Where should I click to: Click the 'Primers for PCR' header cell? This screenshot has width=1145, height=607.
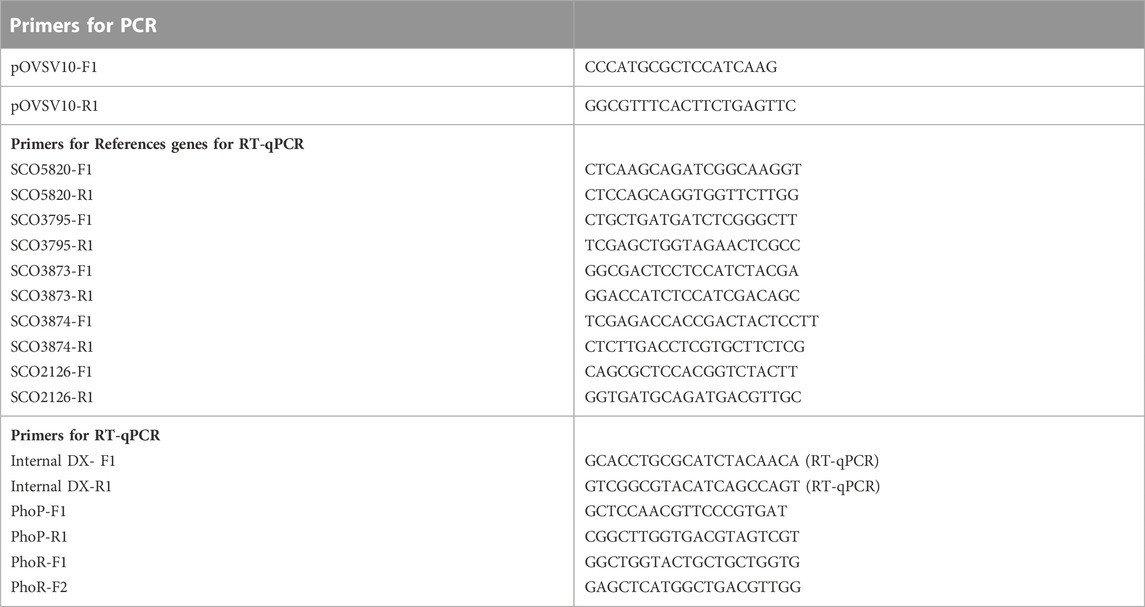pyautogui.click(x=287, y=24)
